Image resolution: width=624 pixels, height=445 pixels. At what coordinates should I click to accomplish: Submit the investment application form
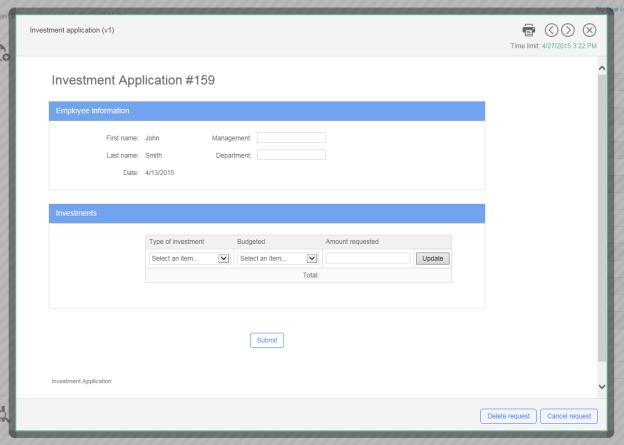coord(267,340)
